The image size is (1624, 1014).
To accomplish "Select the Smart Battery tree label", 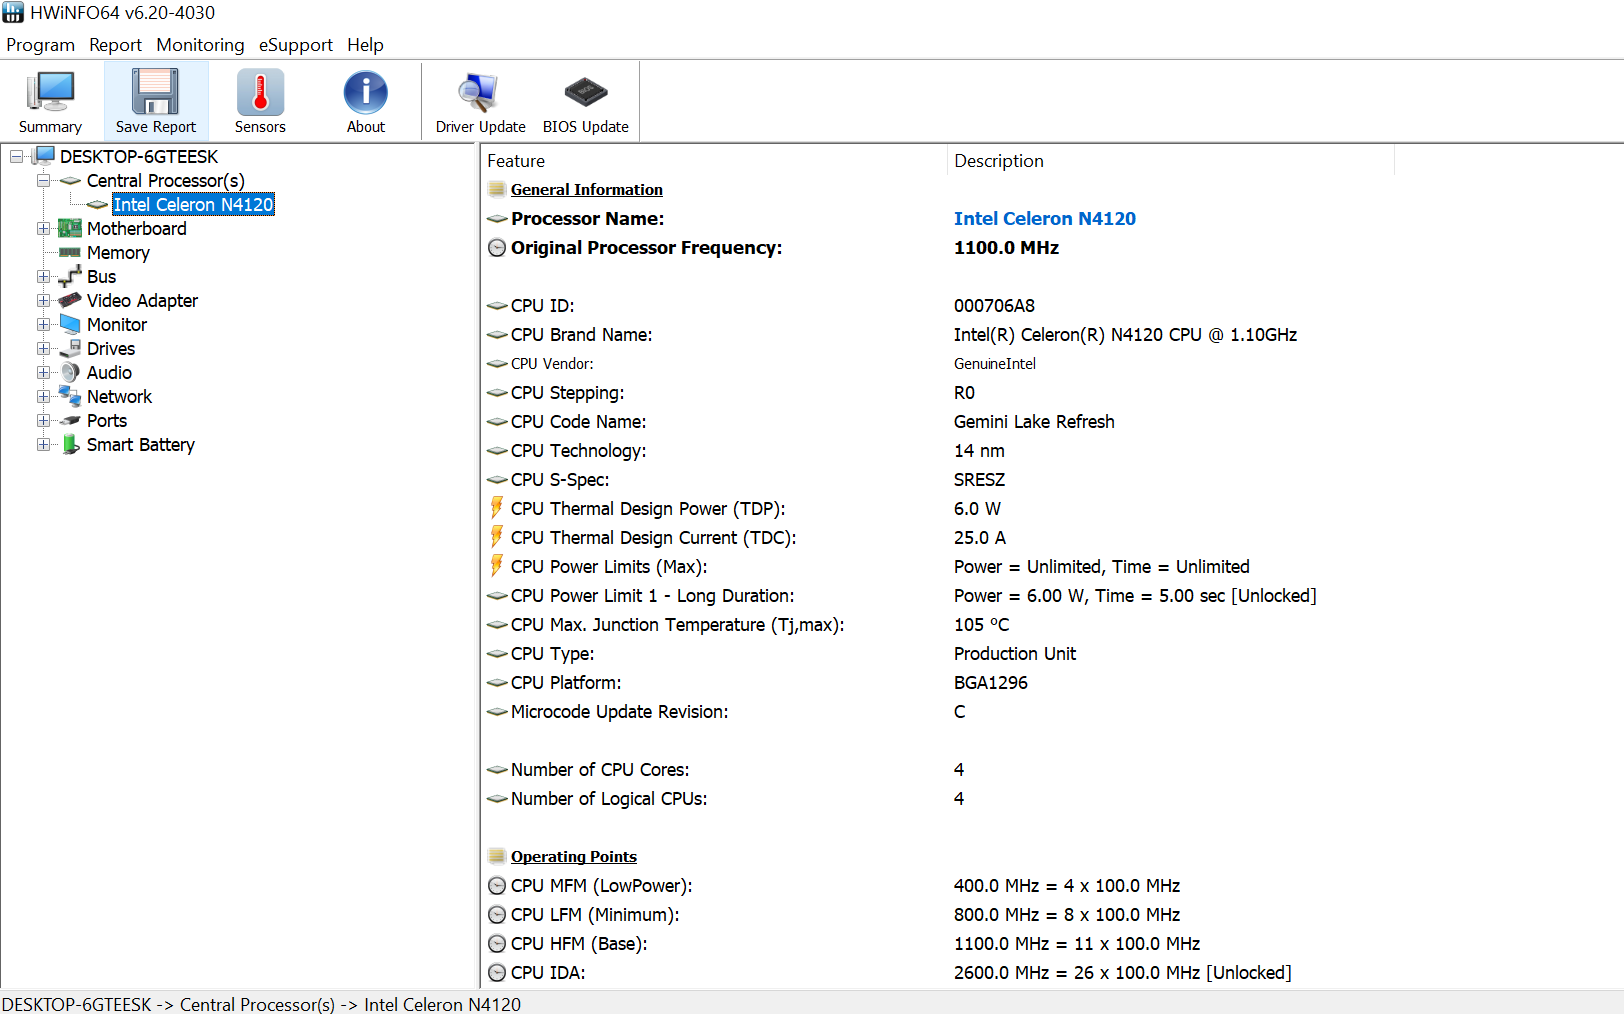I will 141,445.
